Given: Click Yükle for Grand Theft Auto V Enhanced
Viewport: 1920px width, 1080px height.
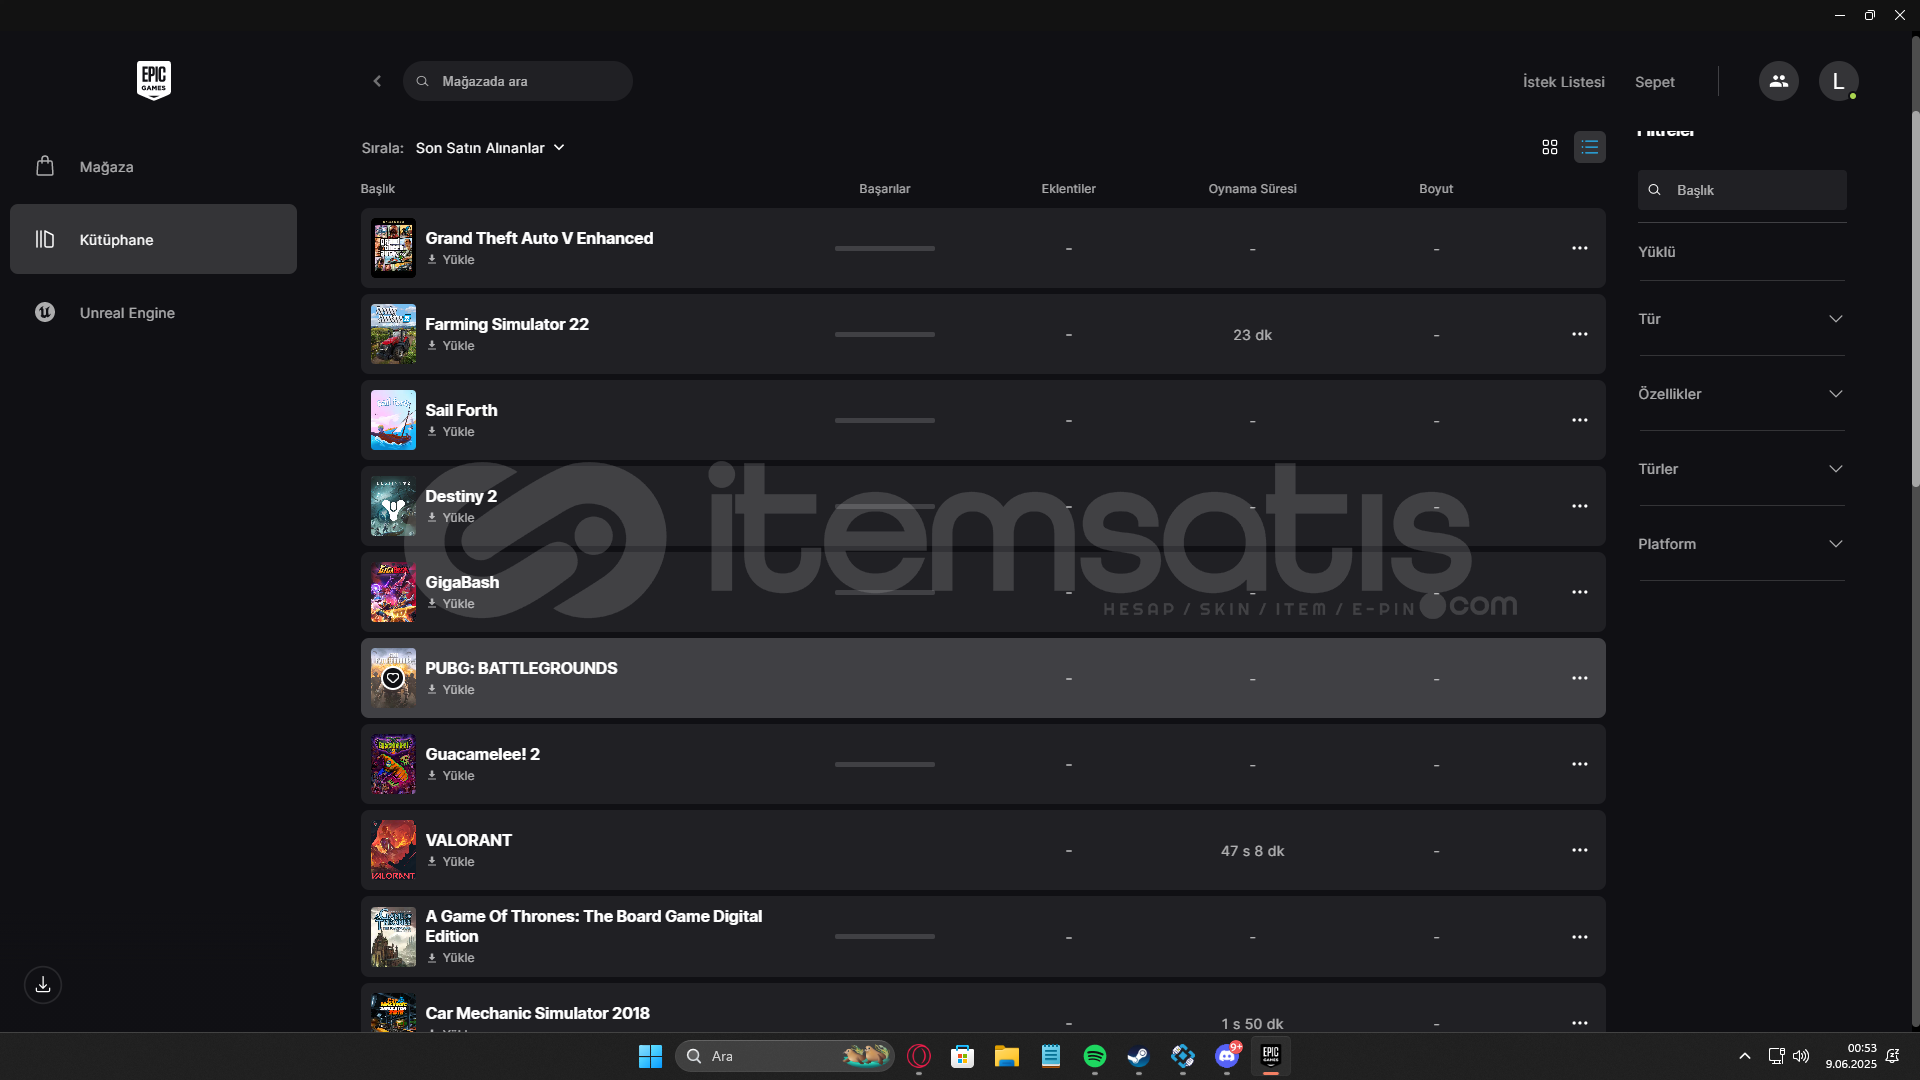Looking at the screenshot, I should tap(451, 260).
